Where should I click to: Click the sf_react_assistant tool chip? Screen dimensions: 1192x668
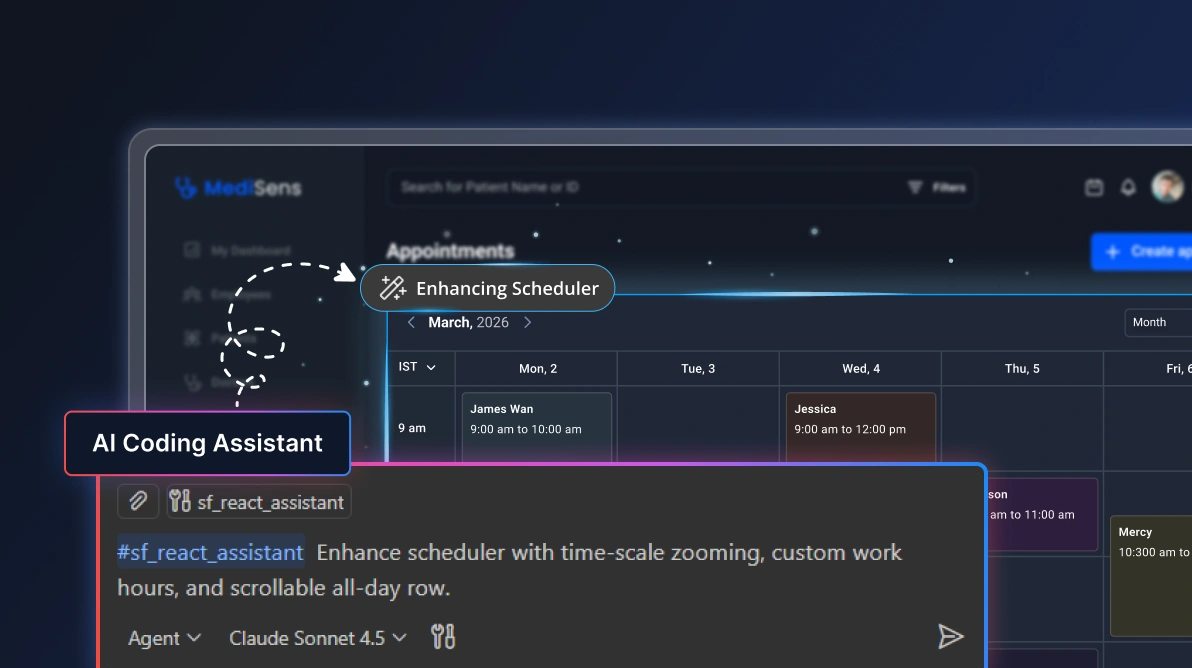(x=258, y=502)
